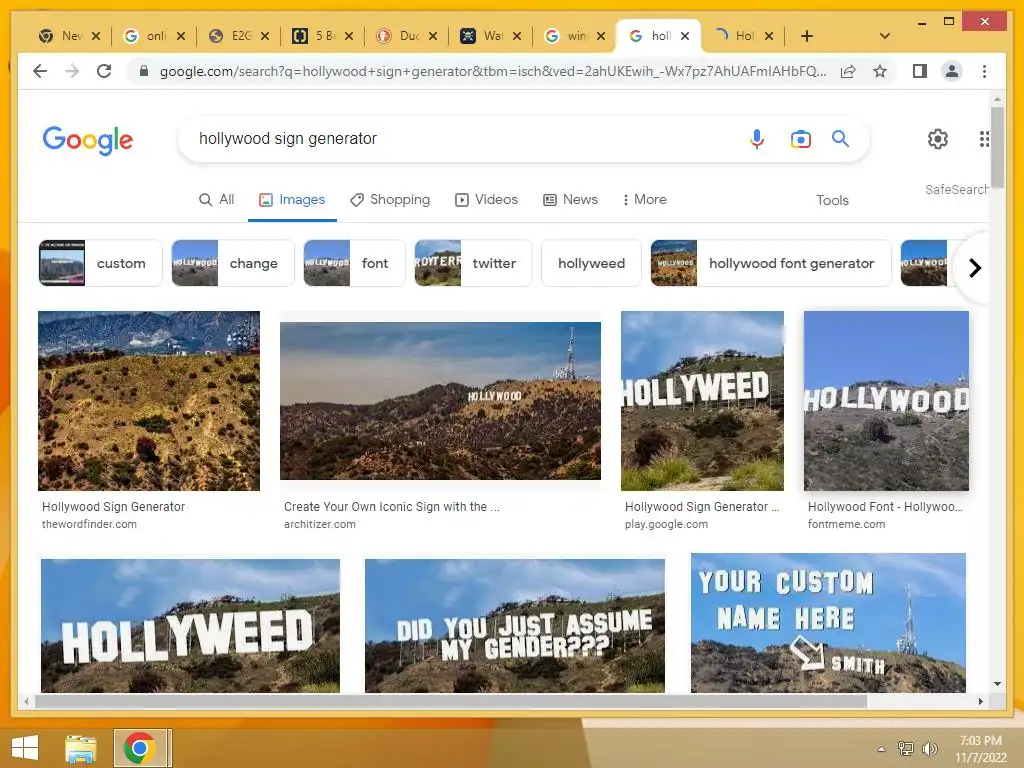1024x768 pixels.
Task: Click the horizontal scrollbar thumb
Action: tap(451, 701)
